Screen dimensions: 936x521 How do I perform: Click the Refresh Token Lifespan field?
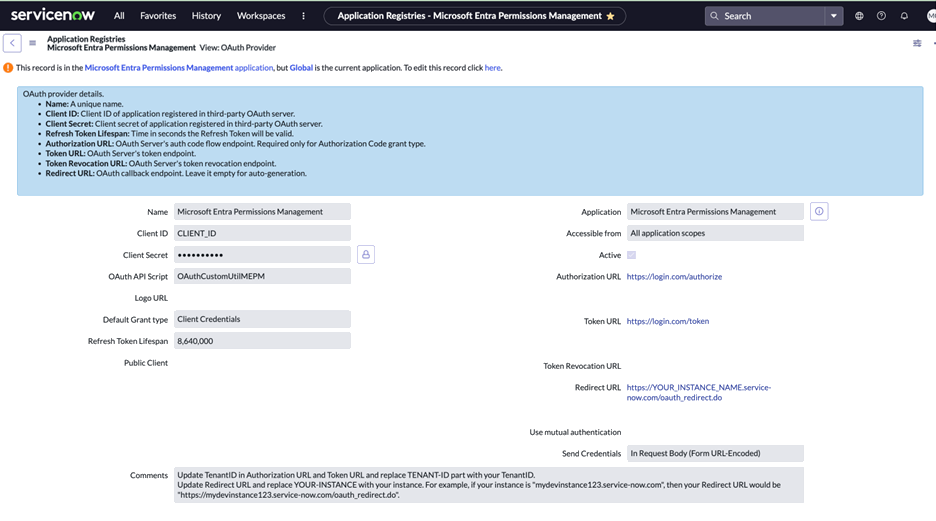click(x=262, y=341)
